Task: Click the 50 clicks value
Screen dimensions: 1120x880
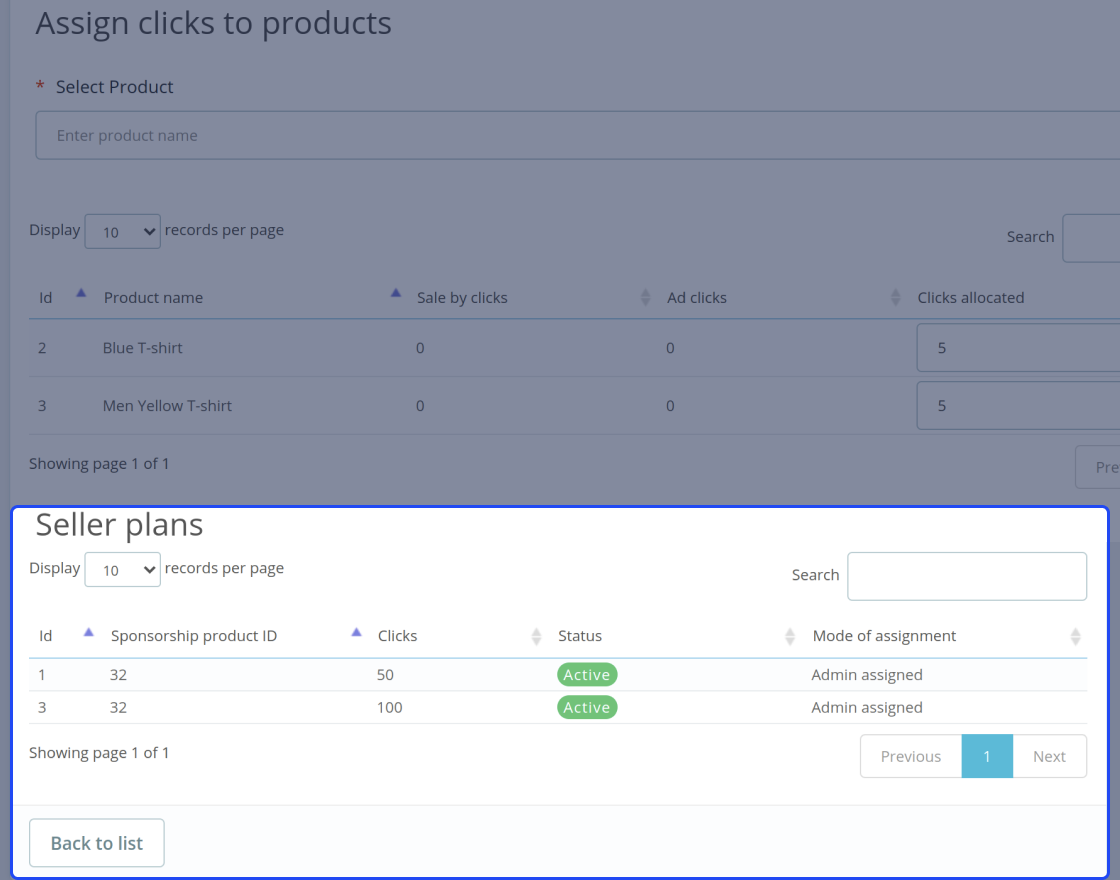Action: coord(385,674)
